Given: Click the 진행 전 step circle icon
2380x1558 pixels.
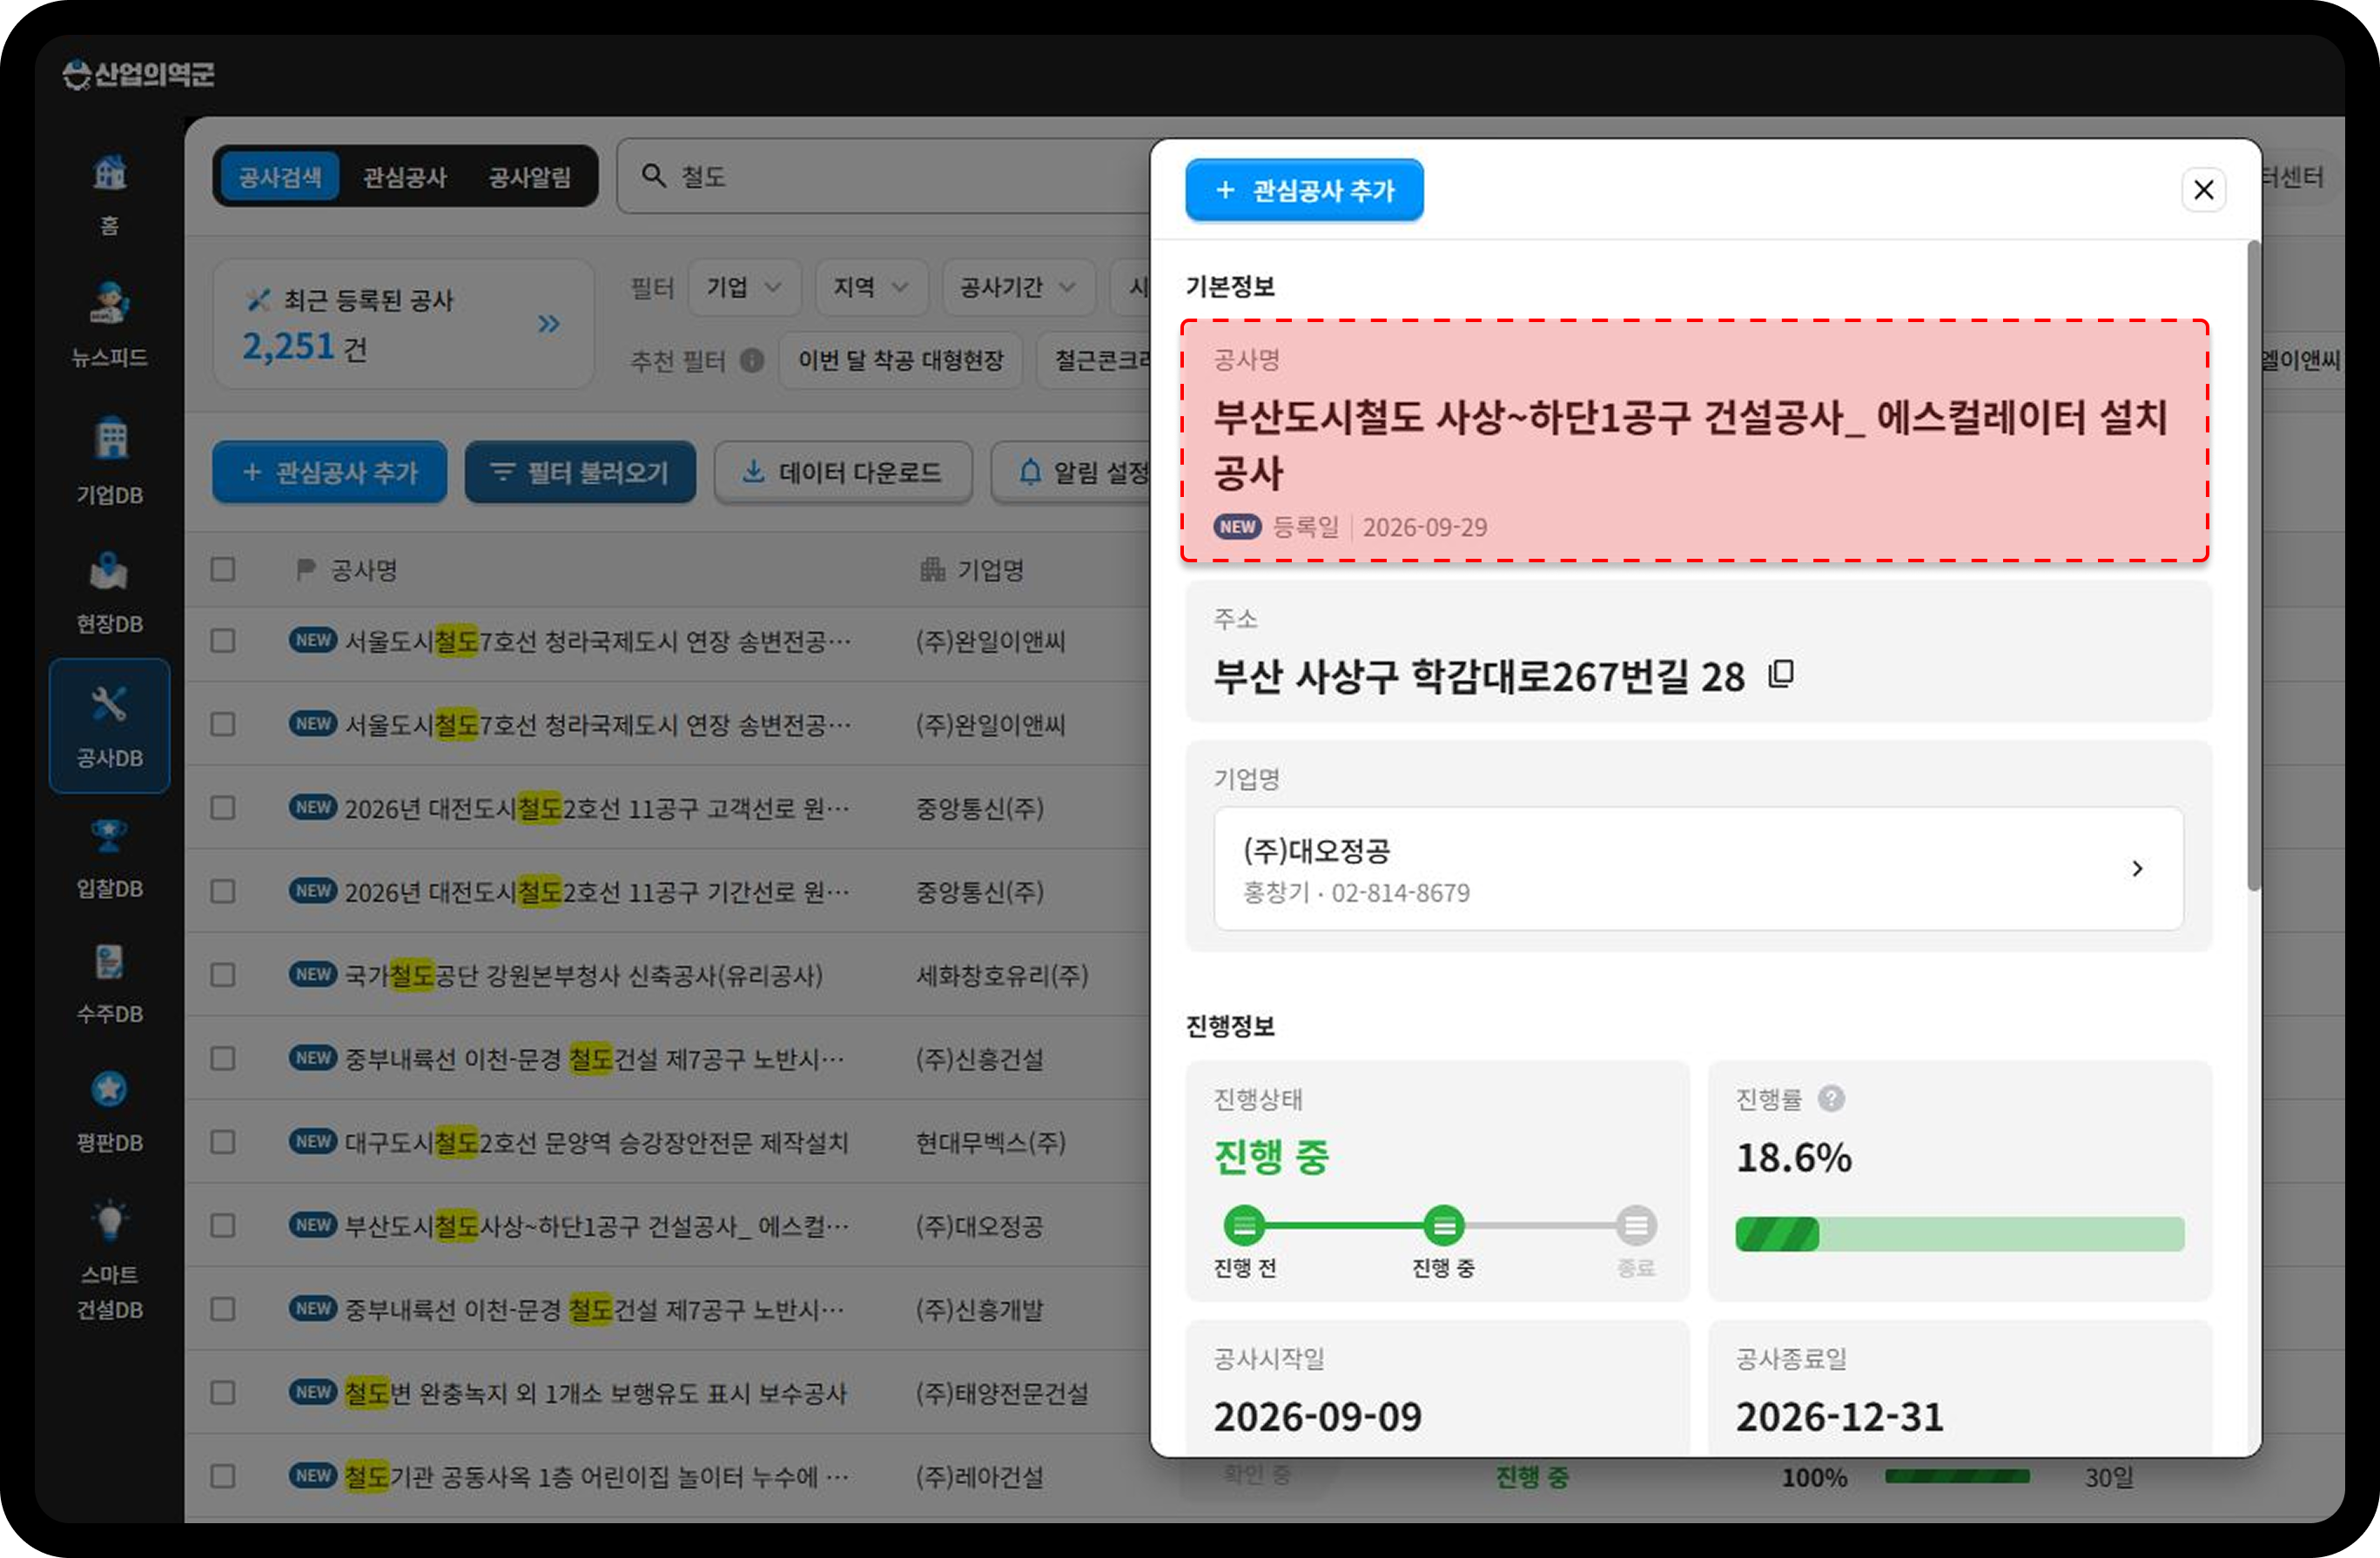Looking at the screenshot, I should [1244, 1225].
